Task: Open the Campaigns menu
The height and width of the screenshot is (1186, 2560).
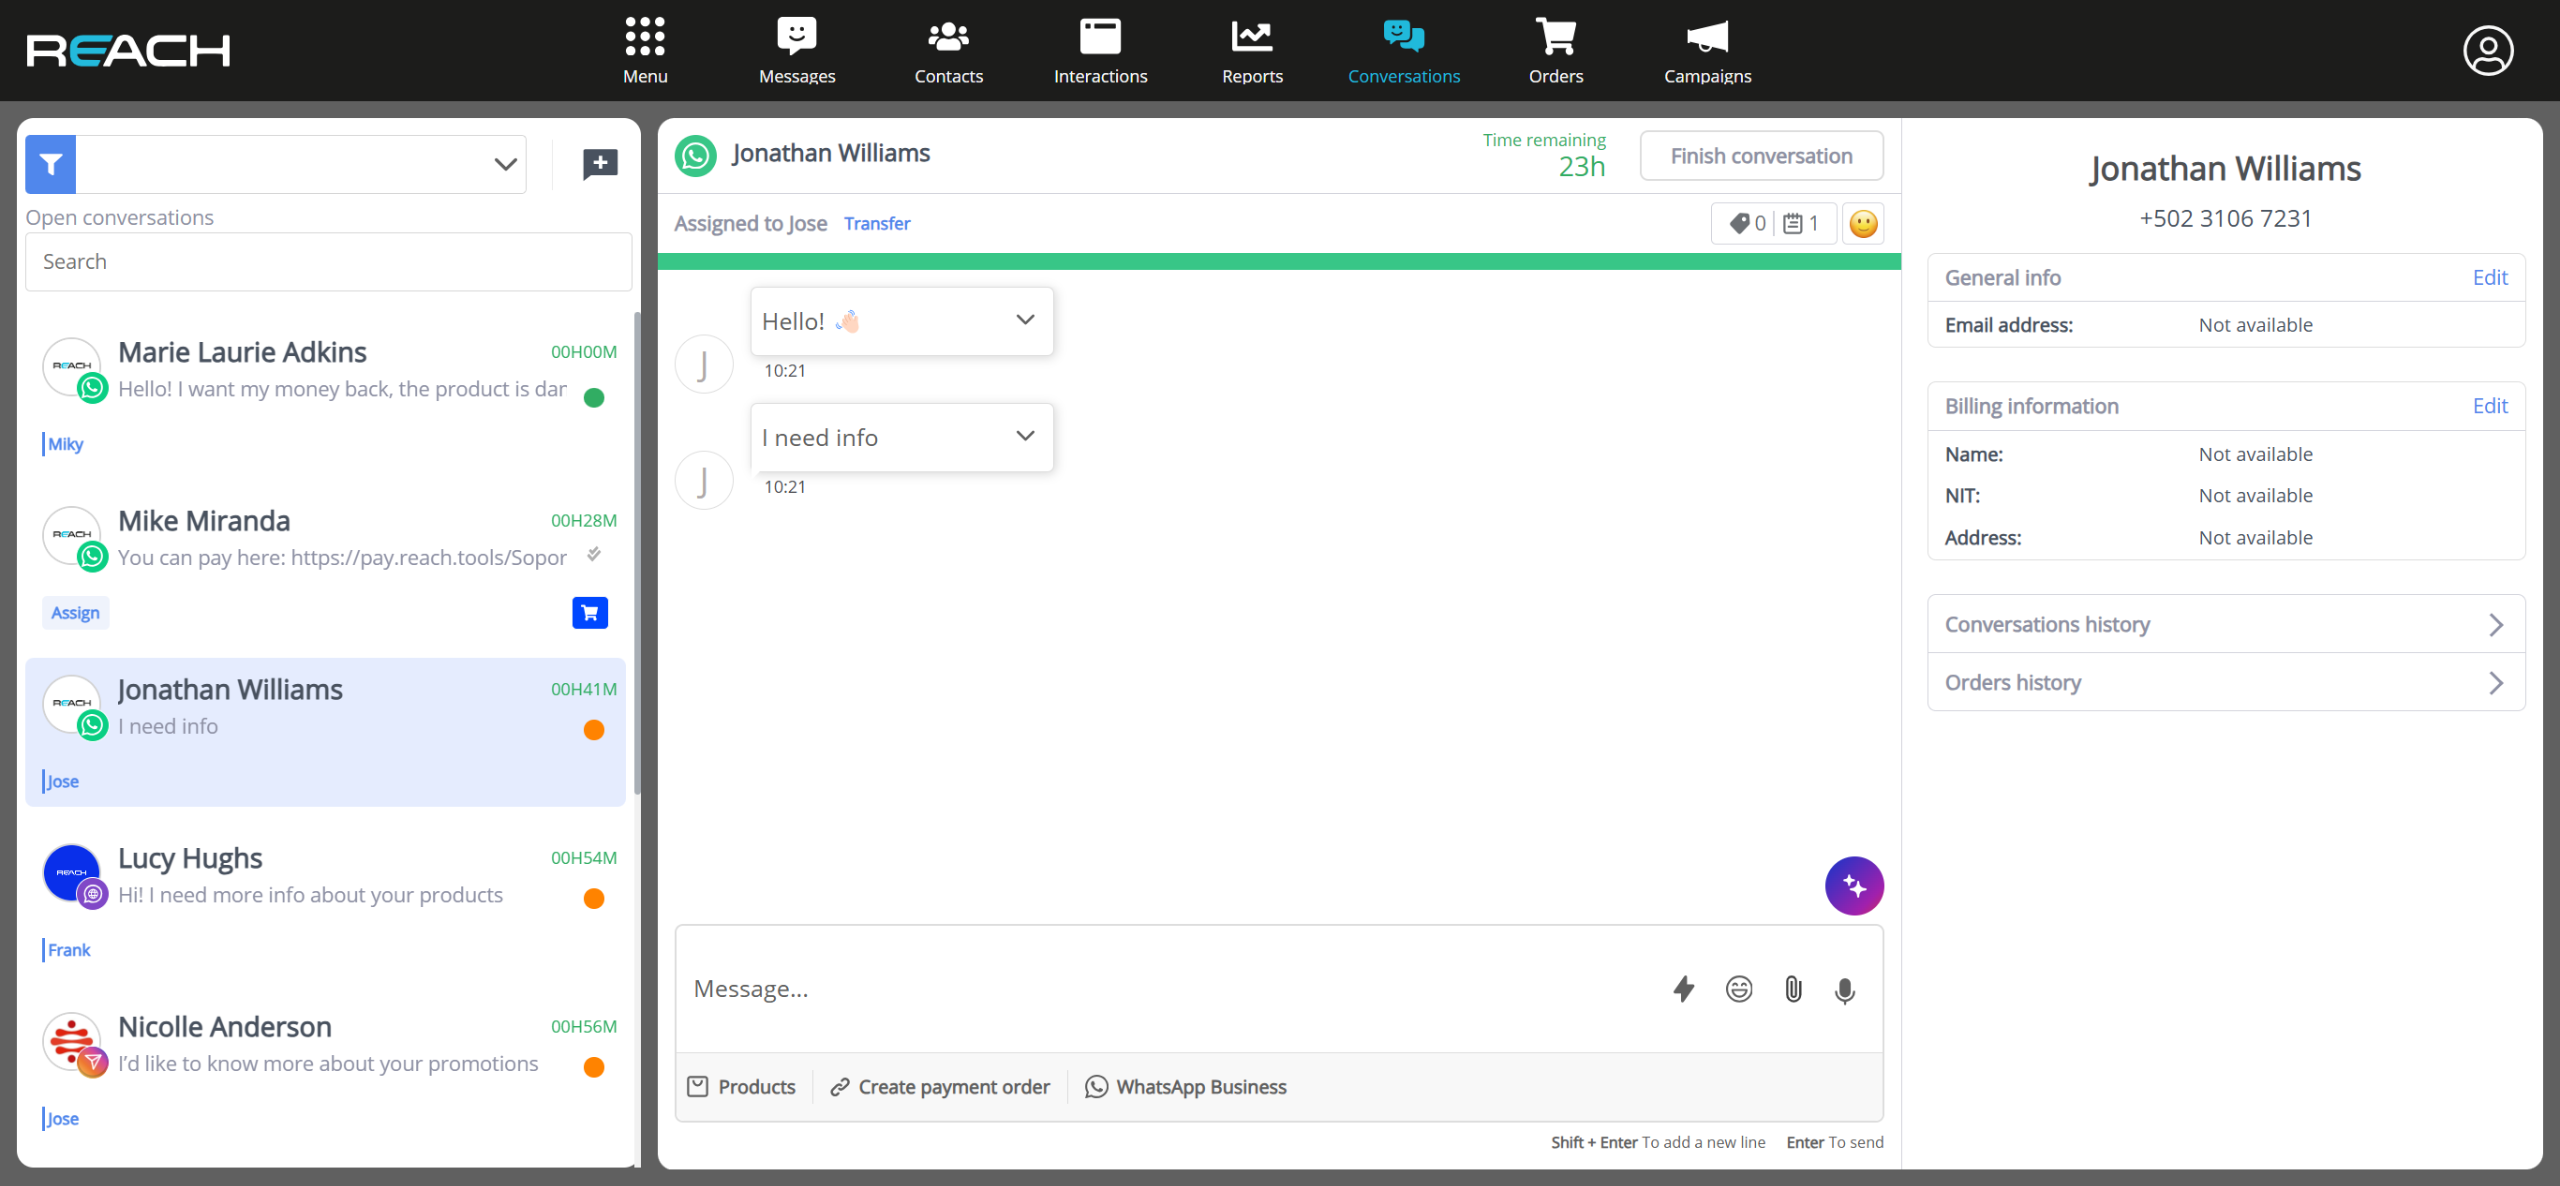Action: pos(1707,50)
